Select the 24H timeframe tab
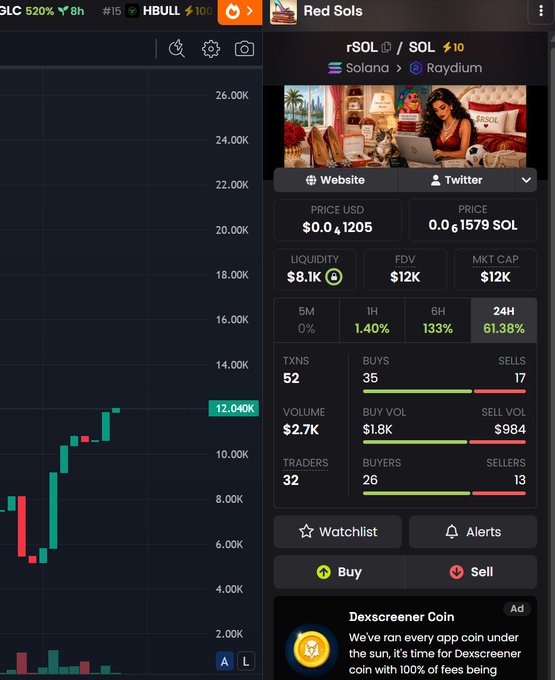The width and height of the screenshot is (555, 680). point(504,320)
